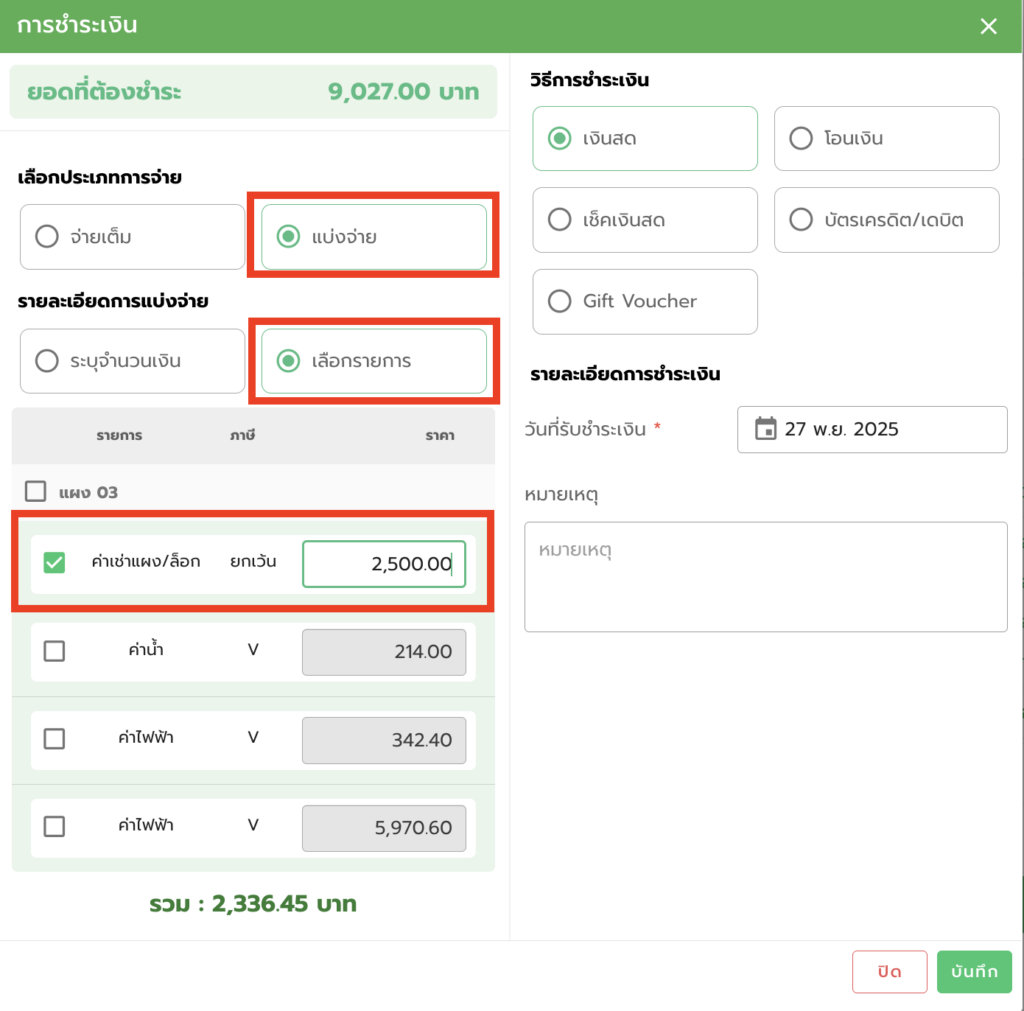Select Gift Voucher payment method
The width and height of the screenshot is (1024, 1011).
coord(561,301)
